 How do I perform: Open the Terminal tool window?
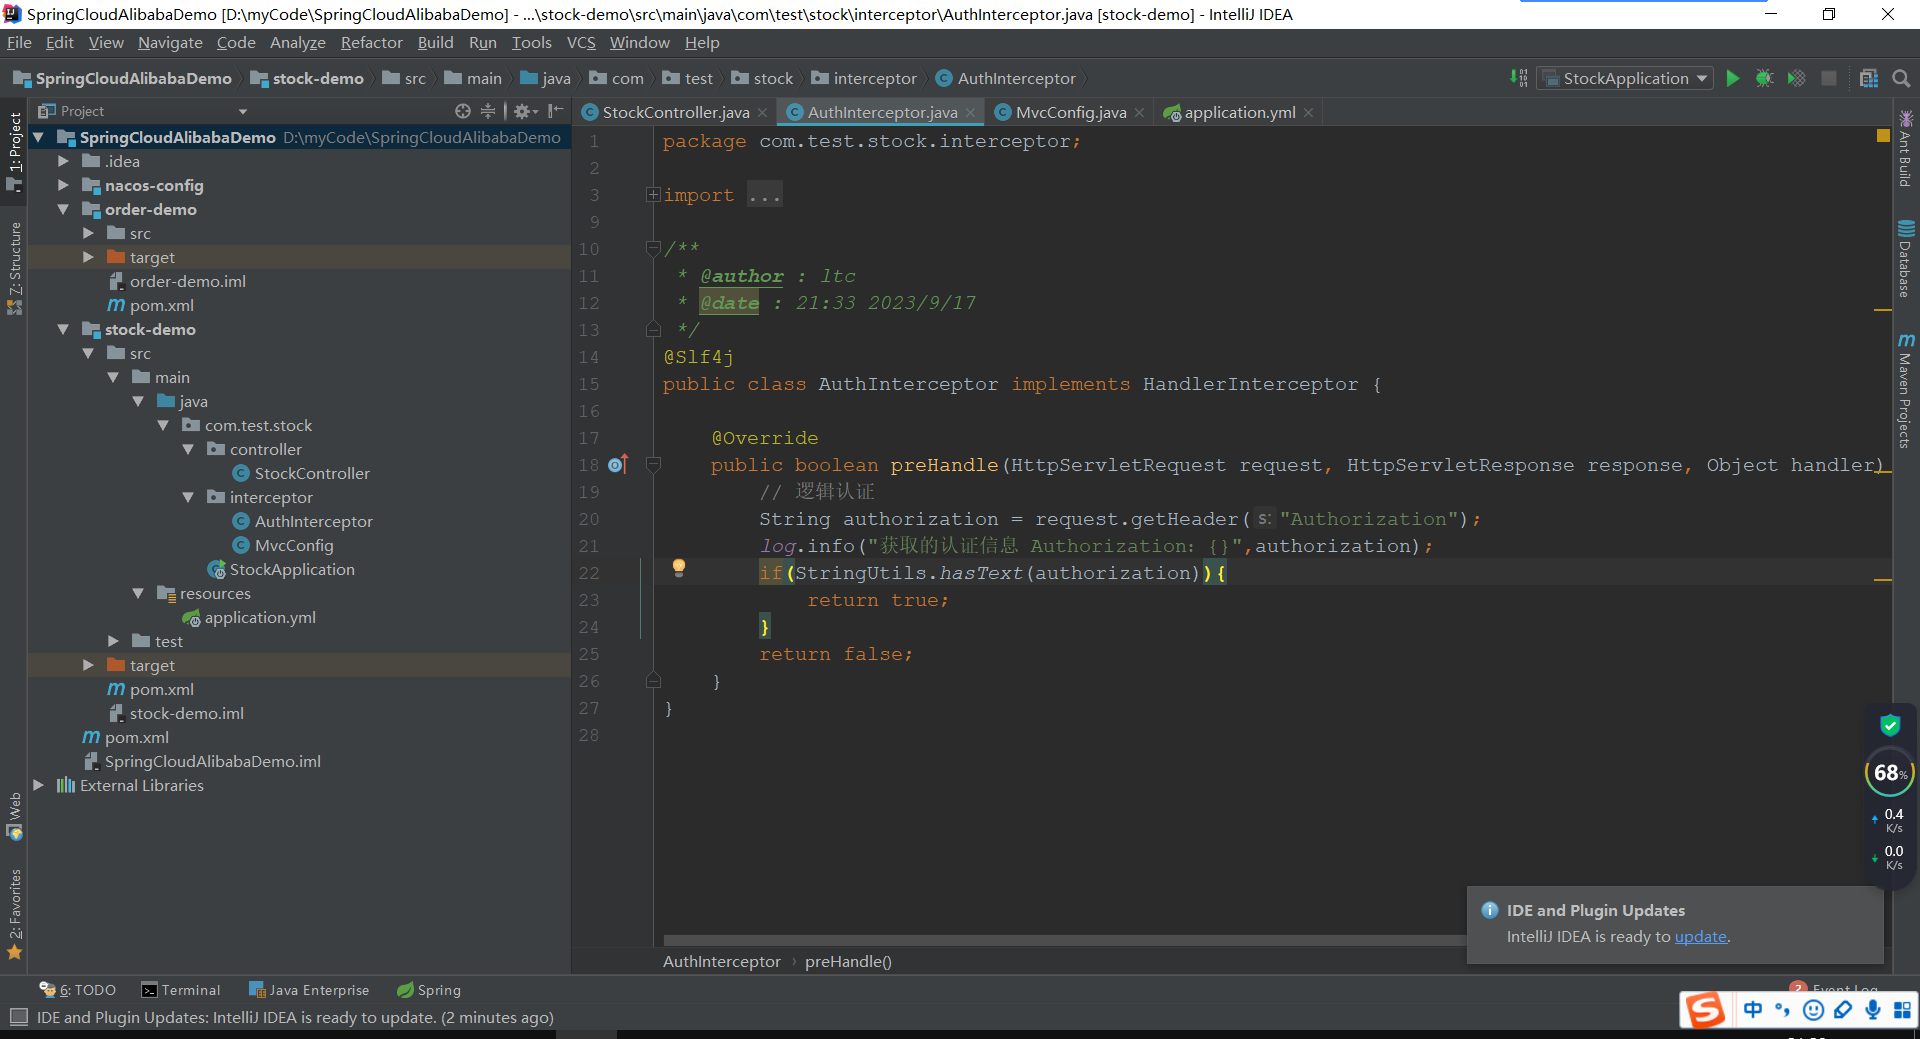pyautogui.click(x=181, y=990)
